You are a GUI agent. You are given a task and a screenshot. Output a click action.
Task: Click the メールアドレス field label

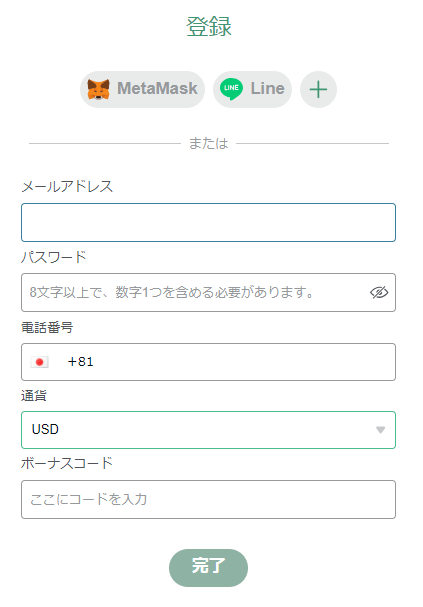click(x=67, y=187)
